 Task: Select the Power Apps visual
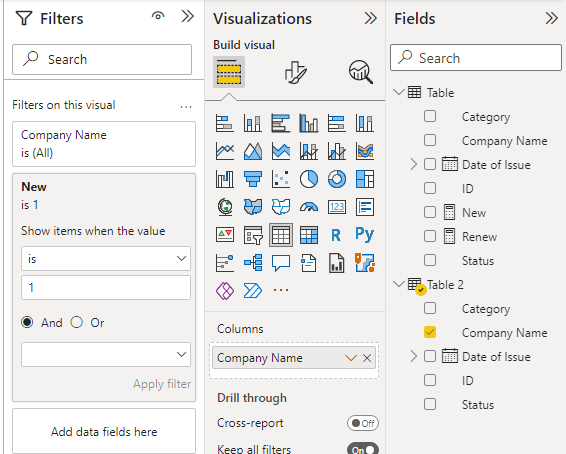click(225, 291)
